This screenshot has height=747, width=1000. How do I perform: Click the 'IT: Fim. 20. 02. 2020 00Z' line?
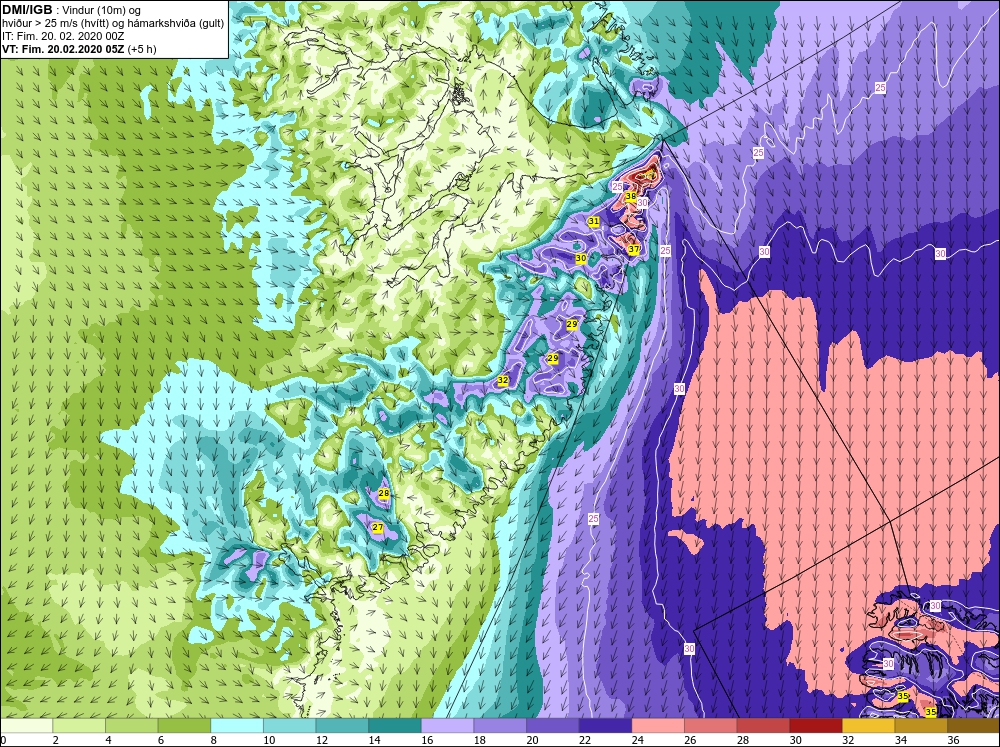[63, 36]
